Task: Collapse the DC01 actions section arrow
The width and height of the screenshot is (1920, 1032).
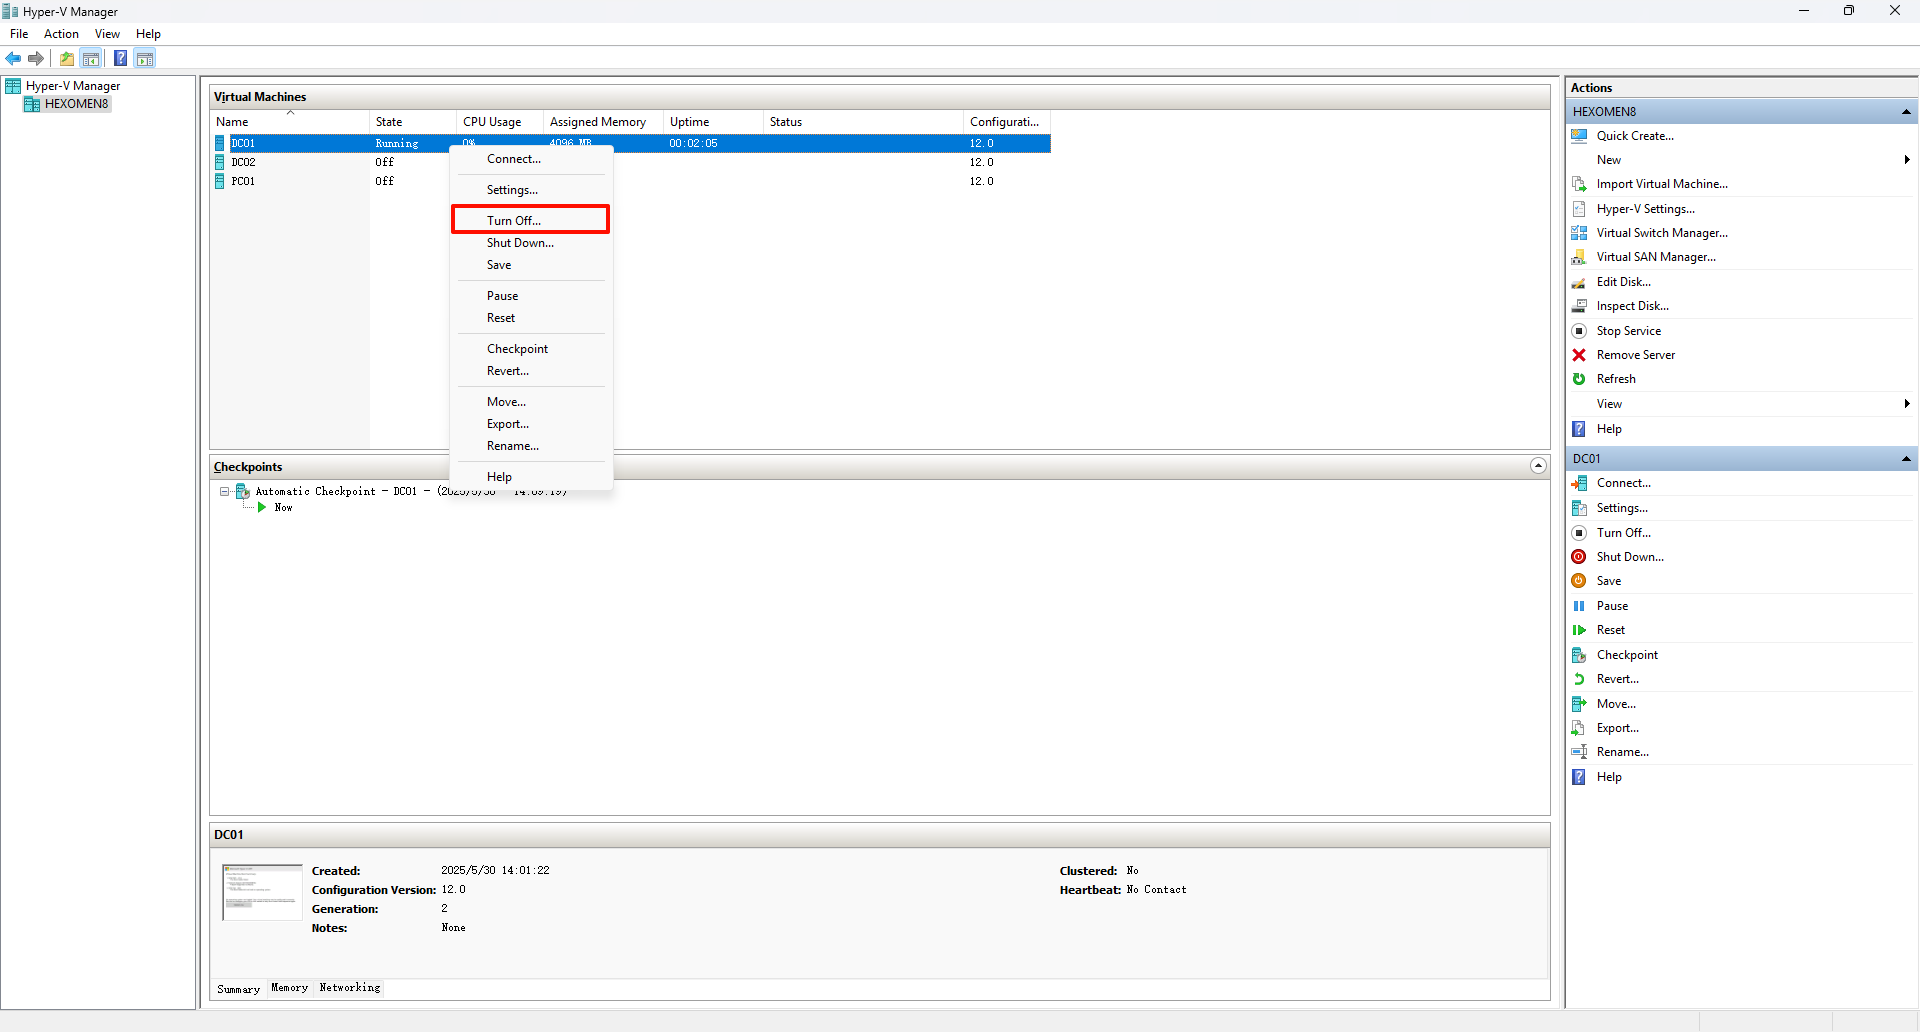Action: 1906,459
